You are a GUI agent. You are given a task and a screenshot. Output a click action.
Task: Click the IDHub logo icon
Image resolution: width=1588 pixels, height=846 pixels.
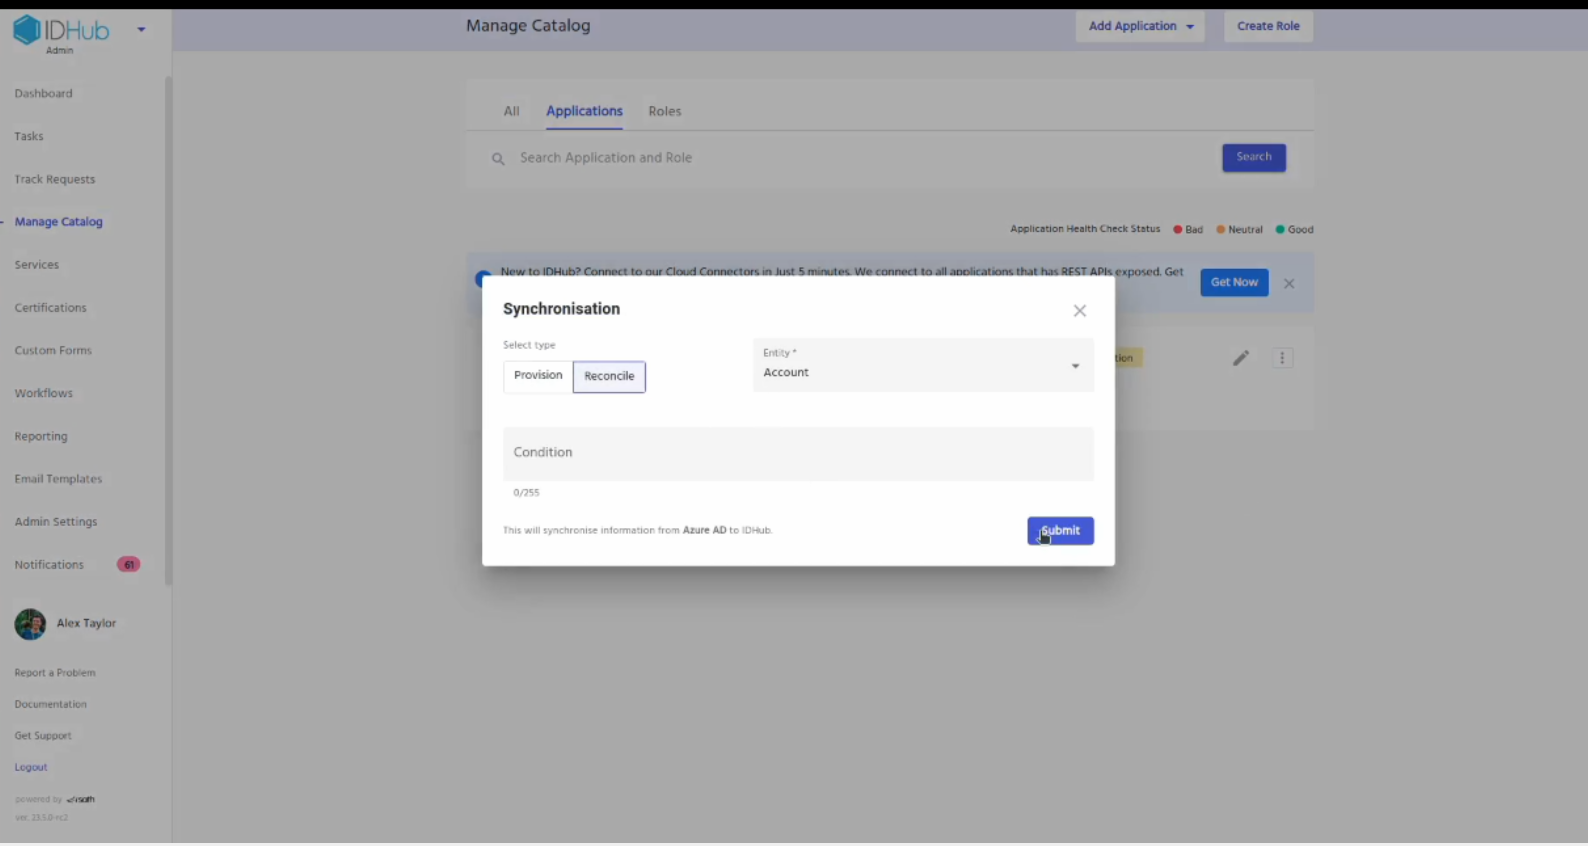click(27, 30)
